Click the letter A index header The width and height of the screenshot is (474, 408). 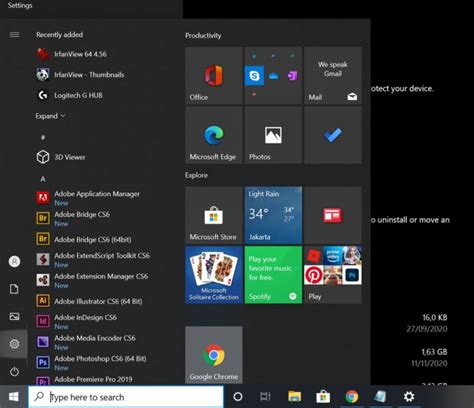click(43, 179)
